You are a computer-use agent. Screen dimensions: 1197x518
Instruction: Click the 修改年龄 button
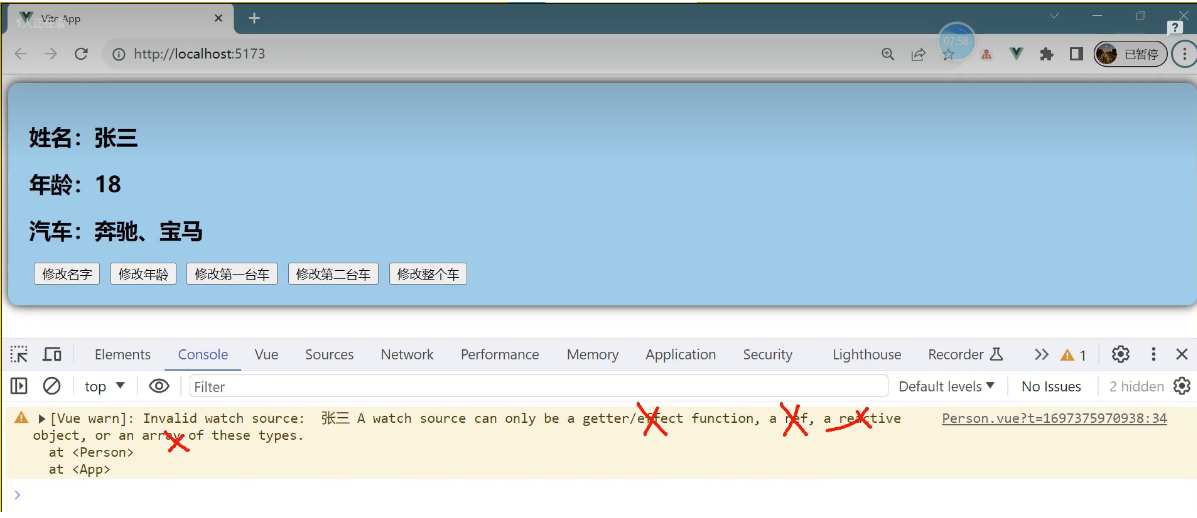click(143, 274)
